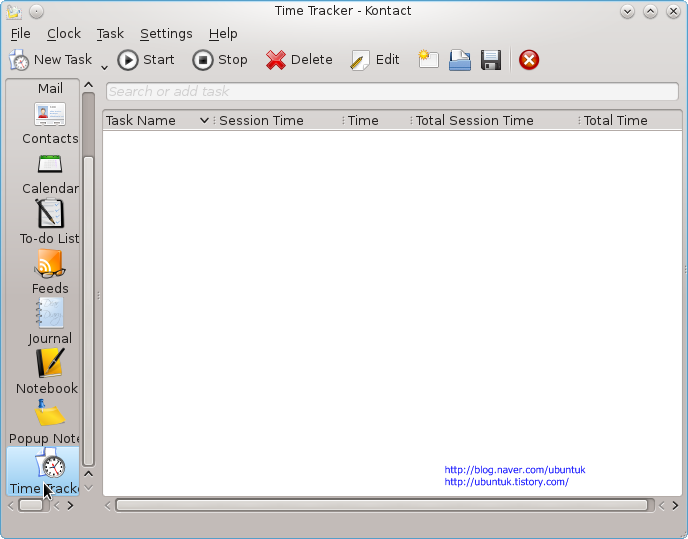Click the sidebar horizontal scroll right arrow
This screenshot has width=688, height=539.
[x=70, y=506]
